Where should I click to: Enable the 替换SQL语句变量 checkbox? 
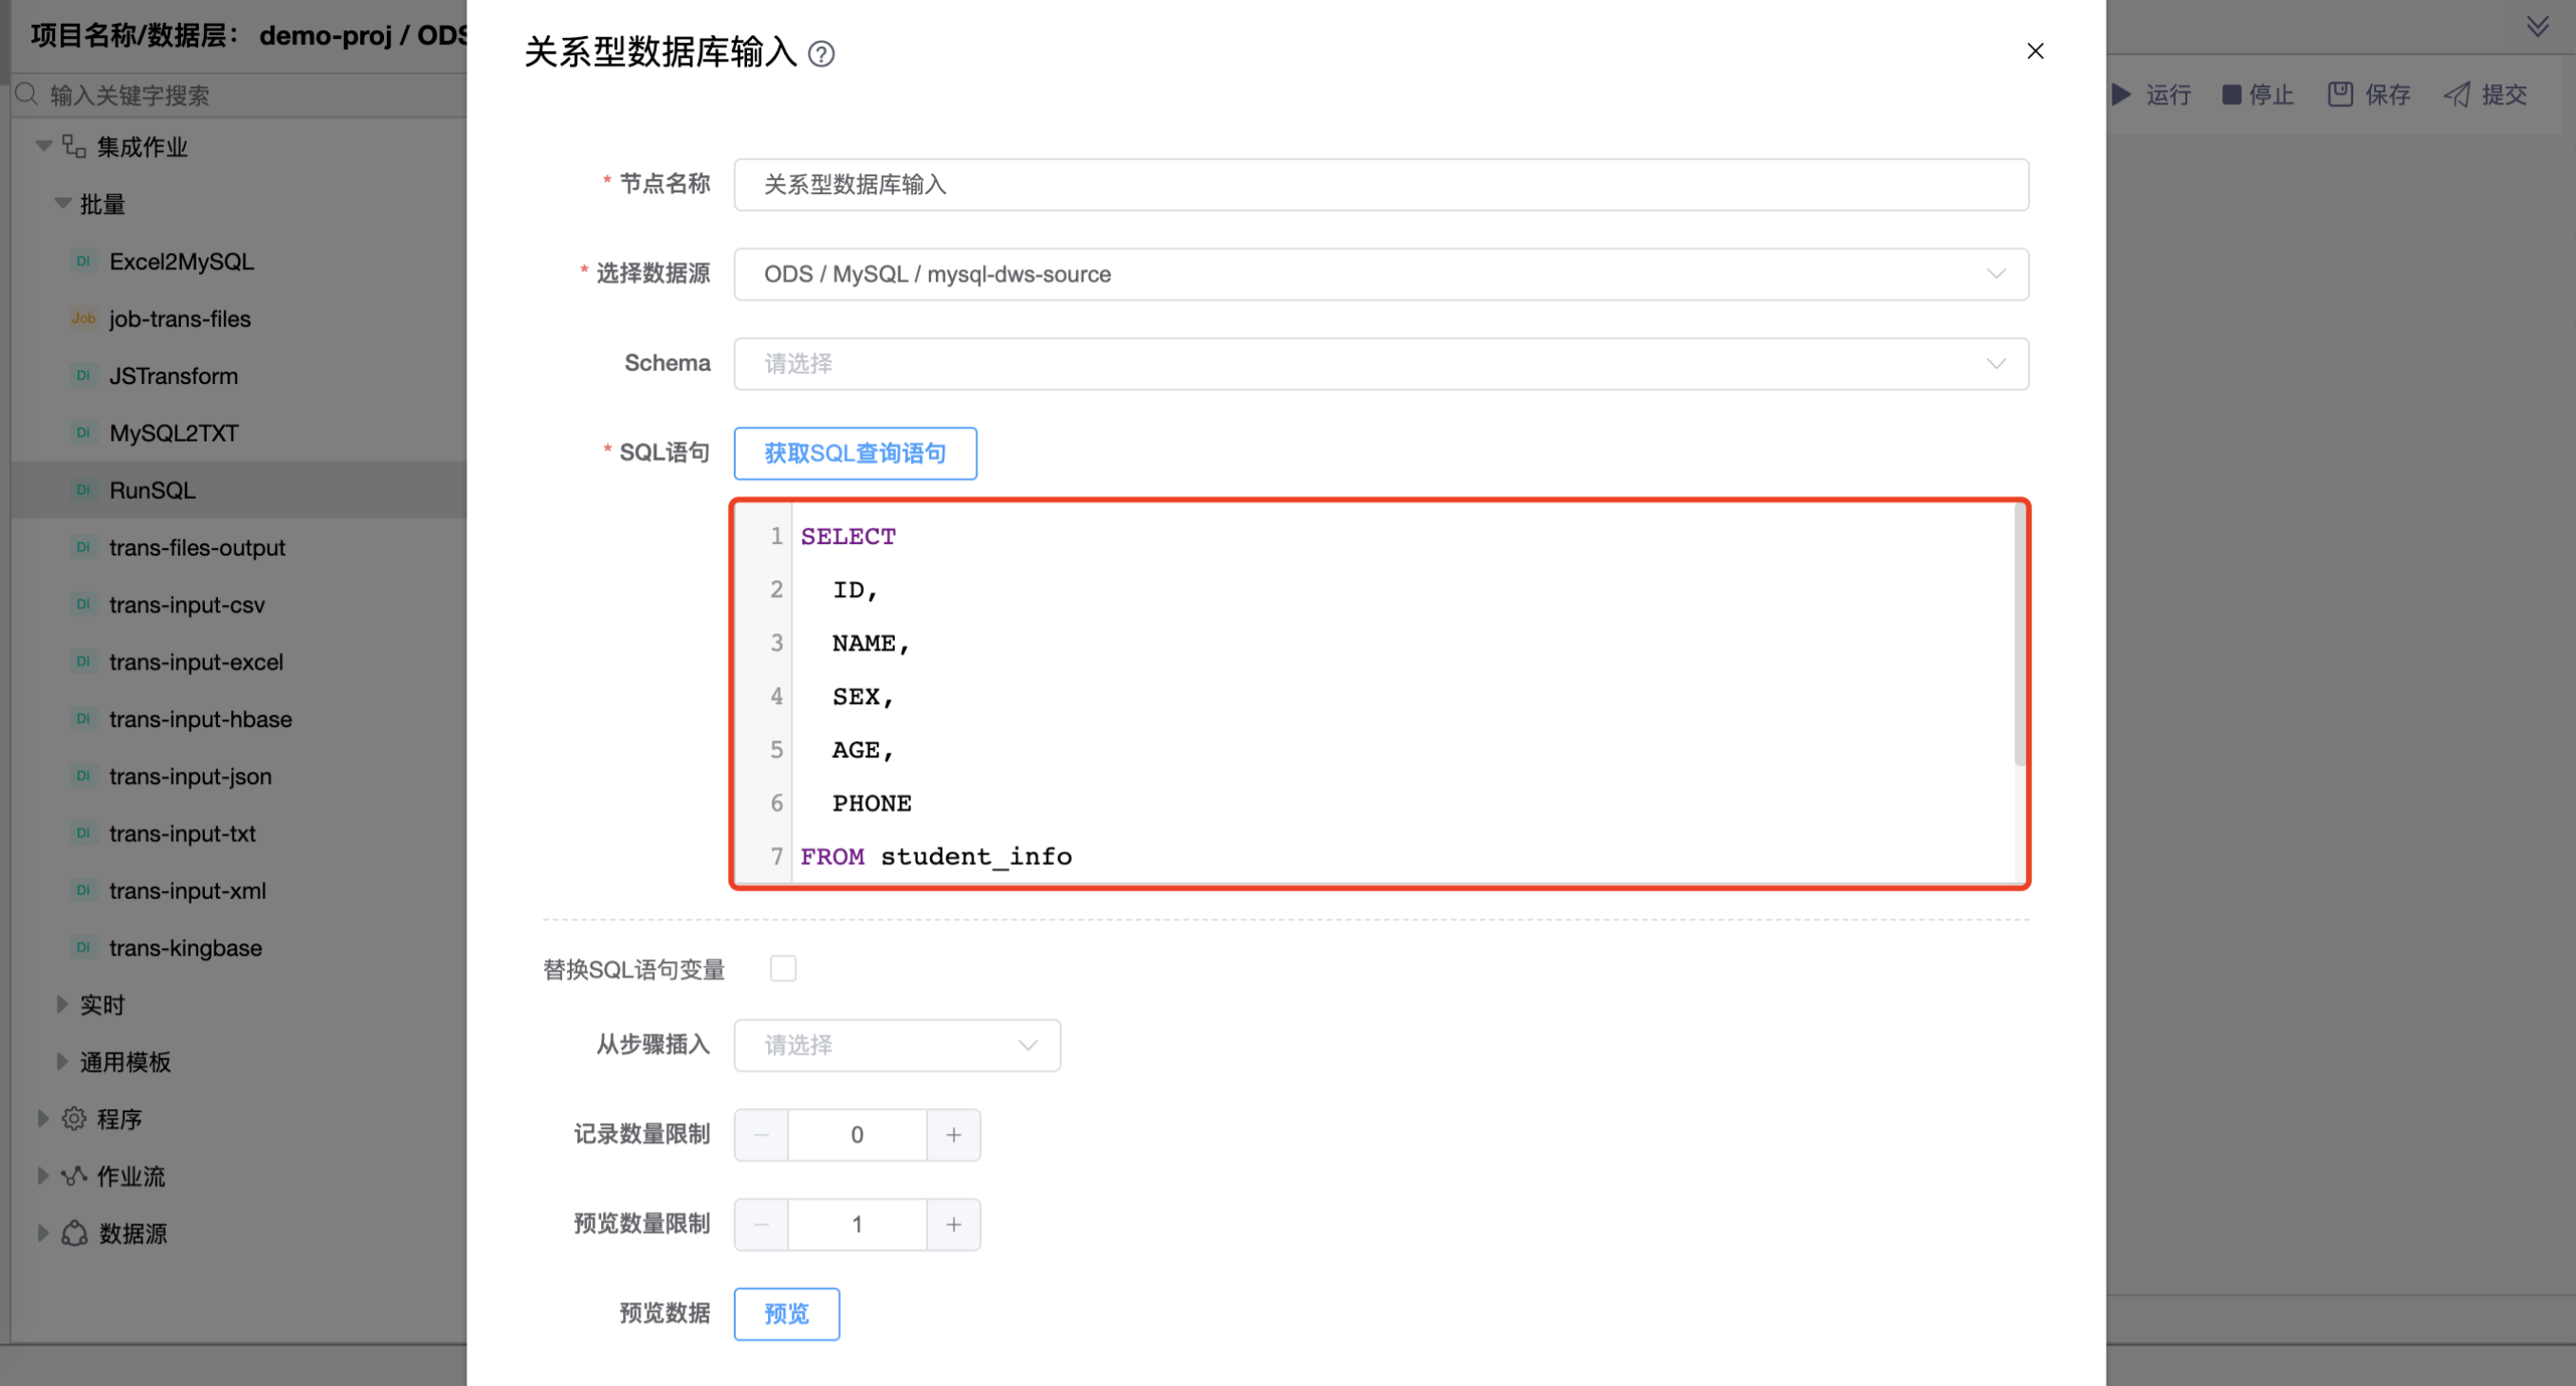[783, 968]
